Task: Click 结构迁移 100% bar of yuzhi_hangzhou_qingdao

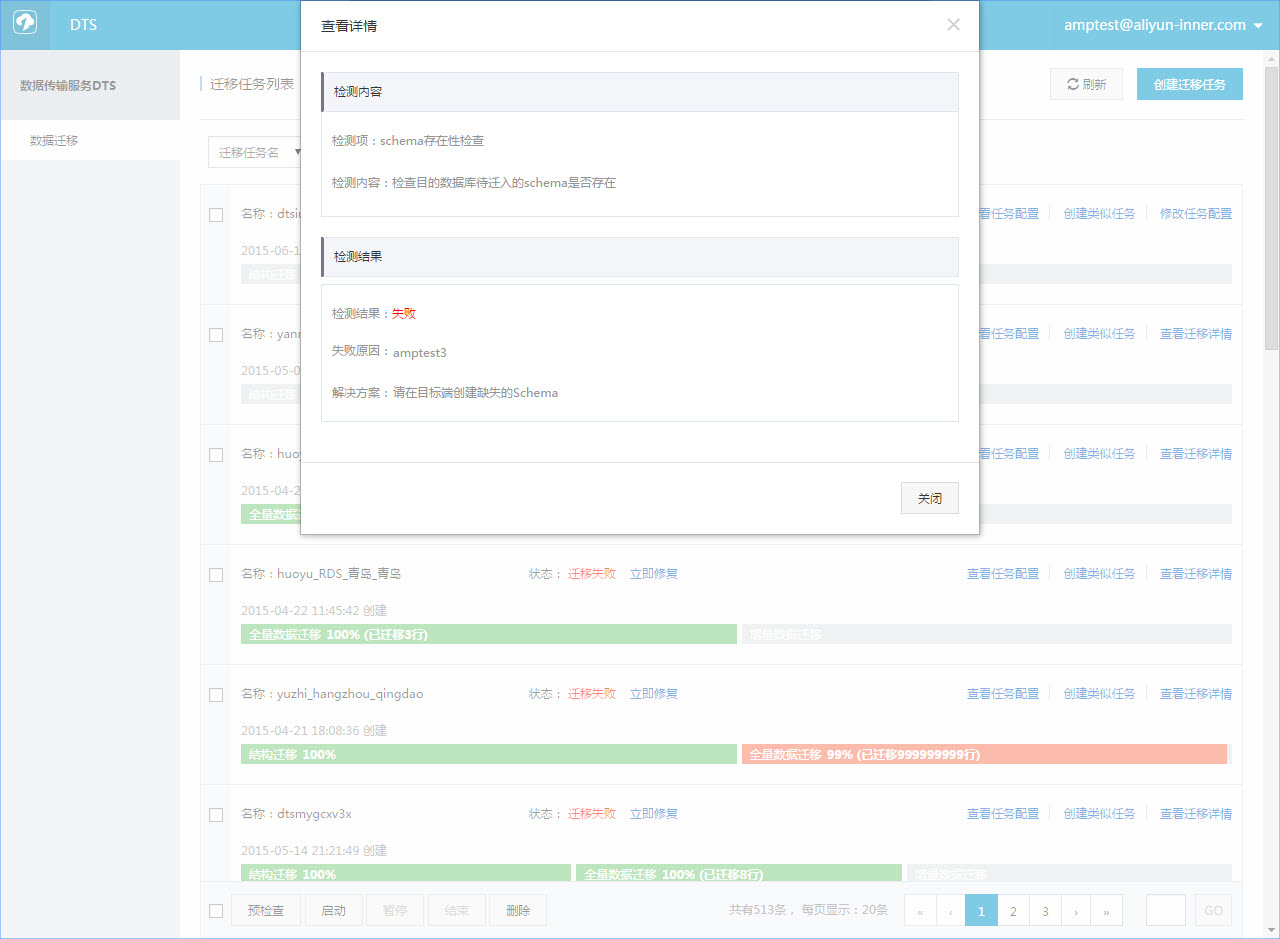Action: [489, 754]
